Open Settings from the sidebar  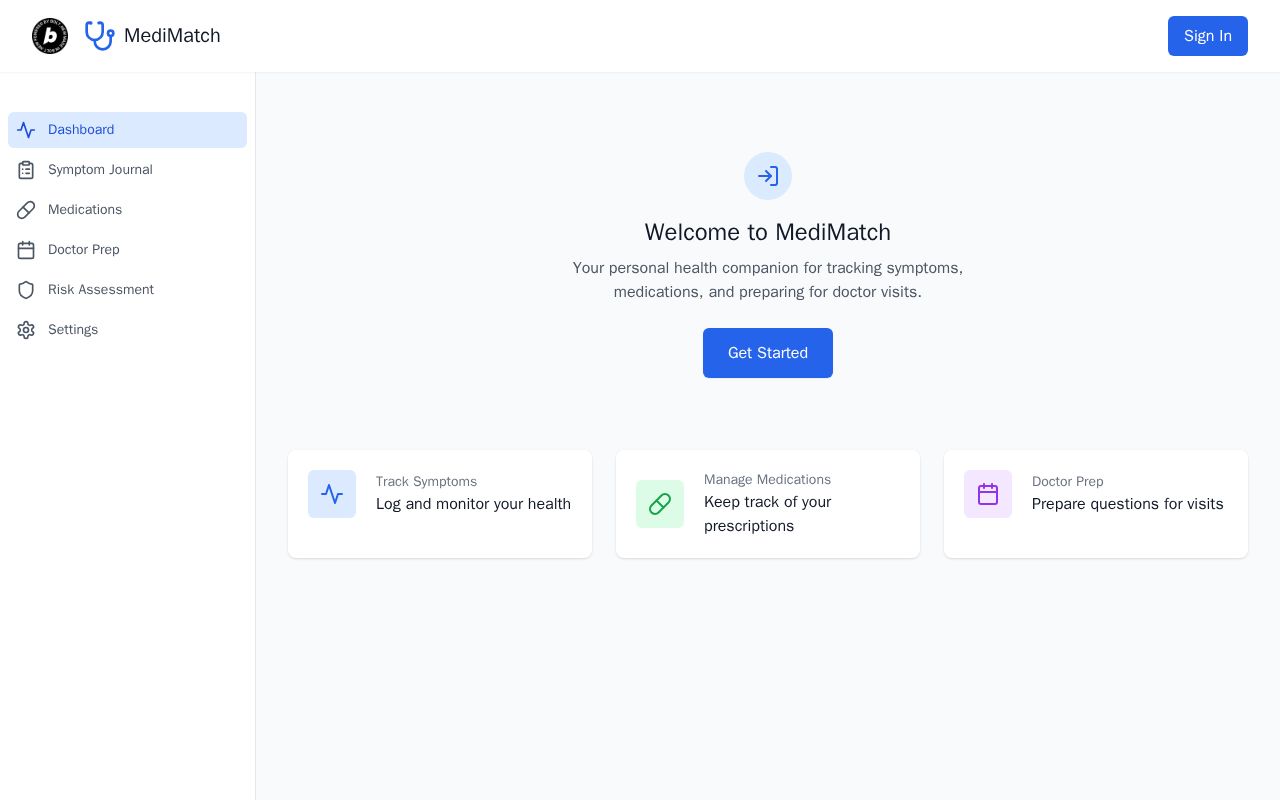tap(127, 330)
